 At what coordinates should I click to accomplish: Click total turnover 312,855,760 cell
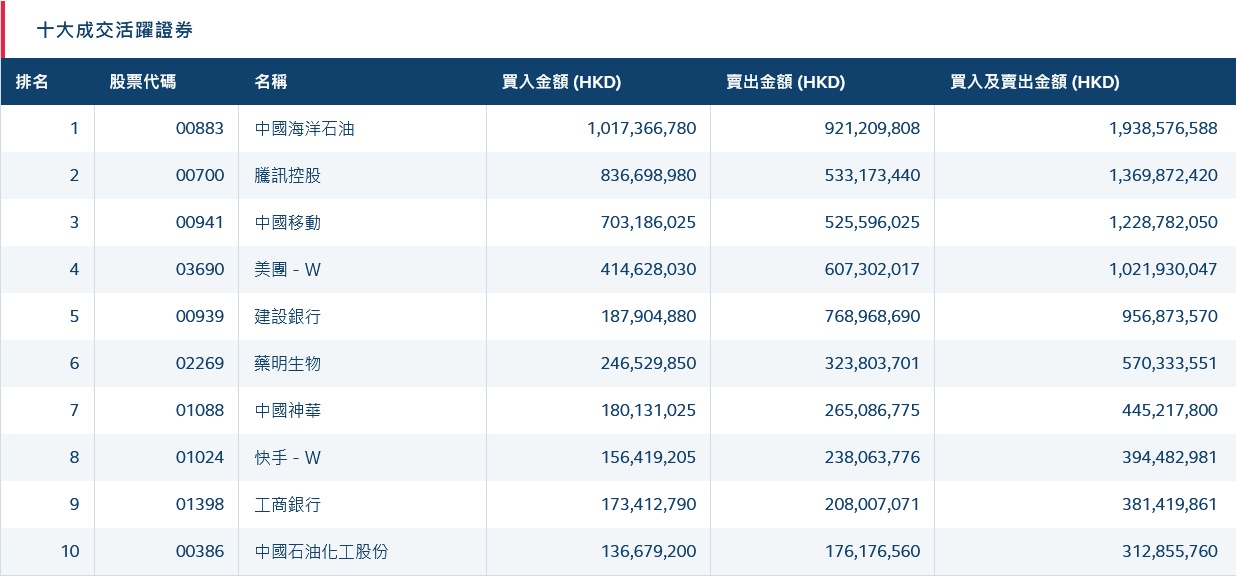click(1163, 552)
